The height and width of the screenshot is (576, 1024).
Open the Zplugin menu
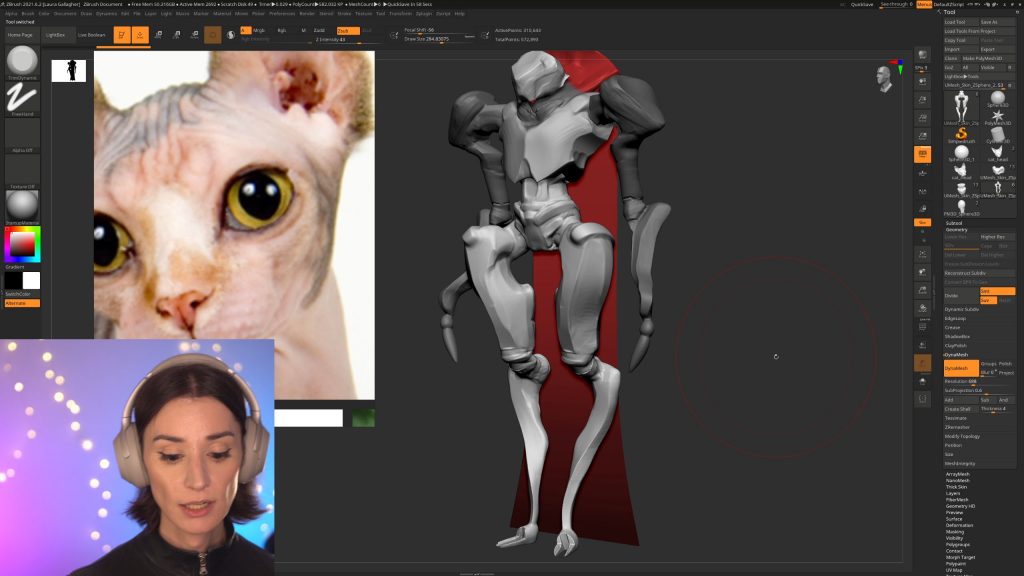[x=424, y=13]
